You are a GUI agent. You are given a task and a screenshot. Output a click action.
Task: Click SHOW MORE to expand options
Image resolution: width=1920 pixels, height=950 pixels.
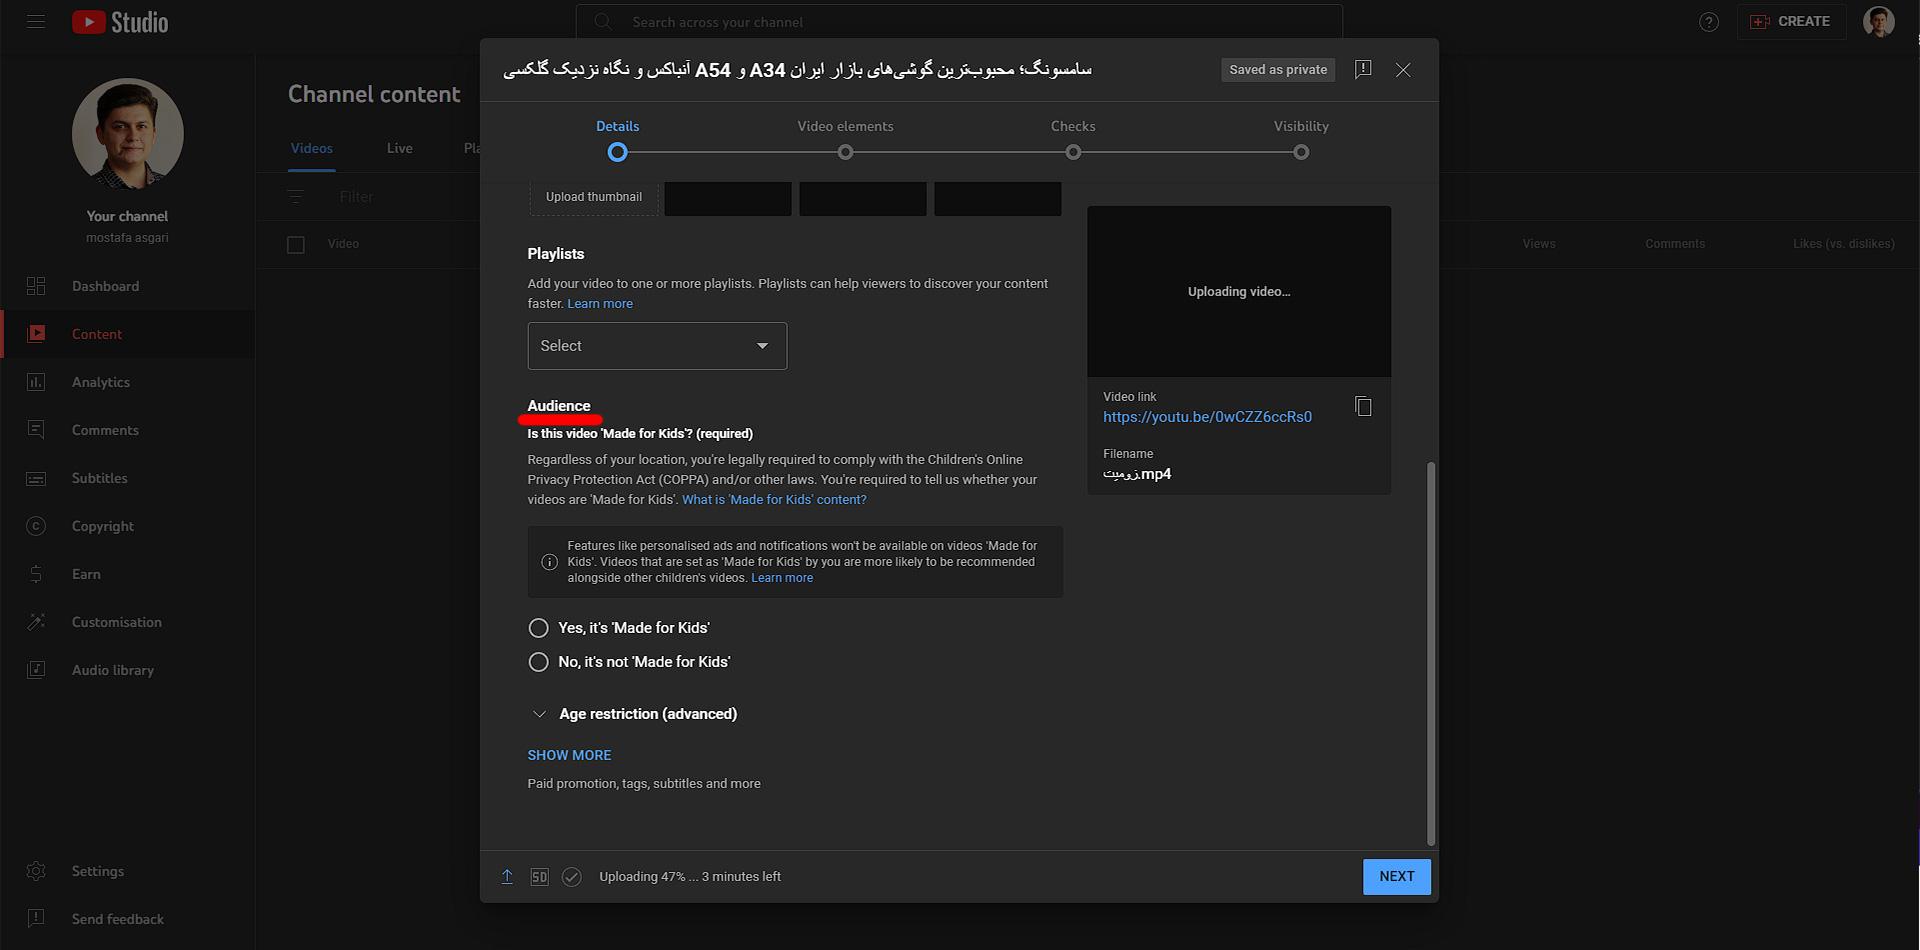(569, 755)
